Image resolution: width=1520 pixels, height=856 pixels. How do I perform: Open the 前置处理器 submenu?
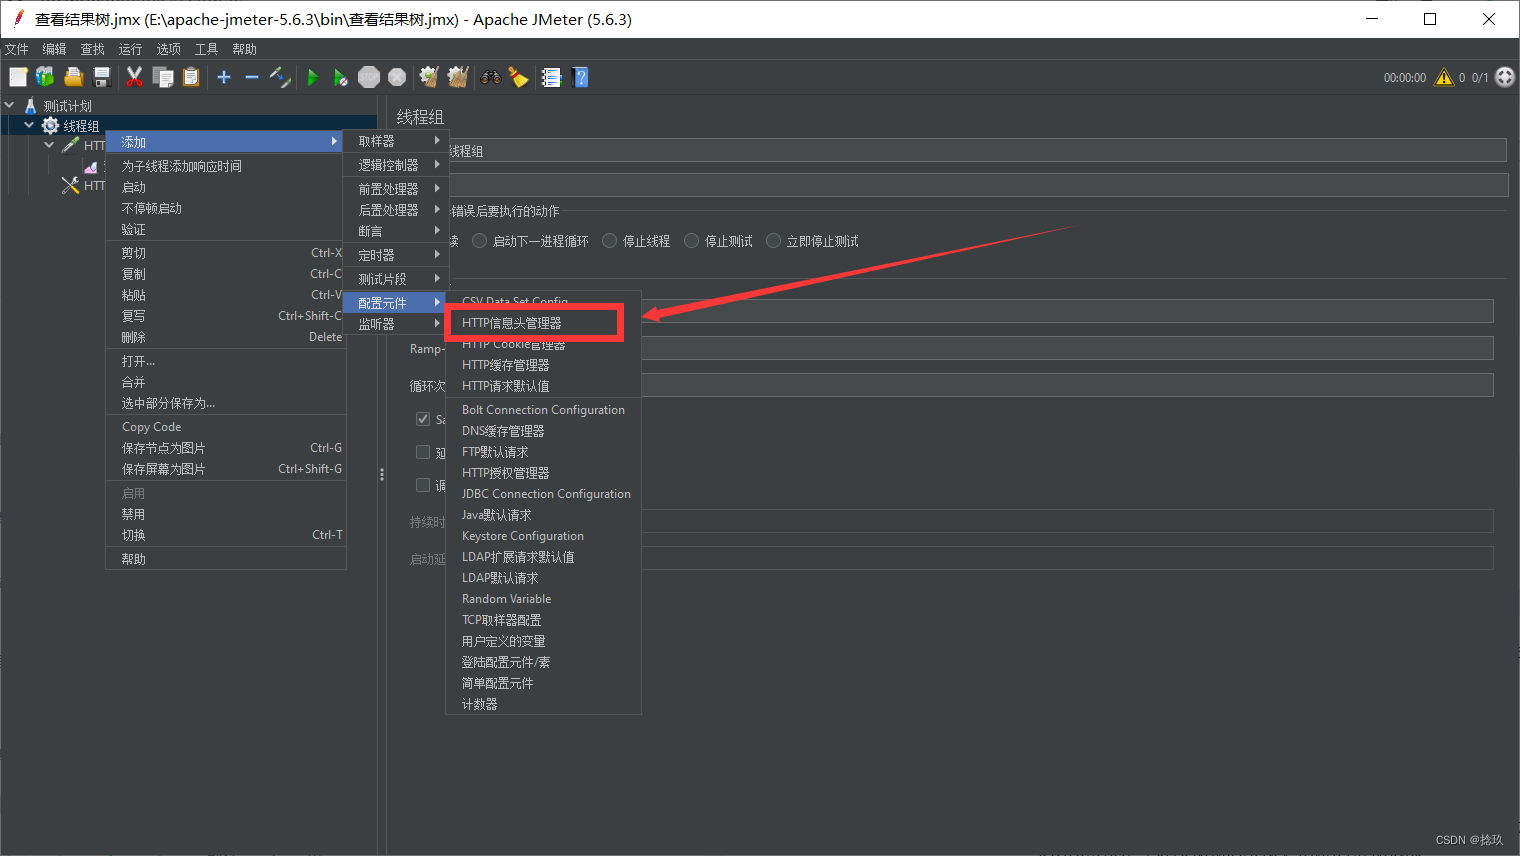click(396, 189)
